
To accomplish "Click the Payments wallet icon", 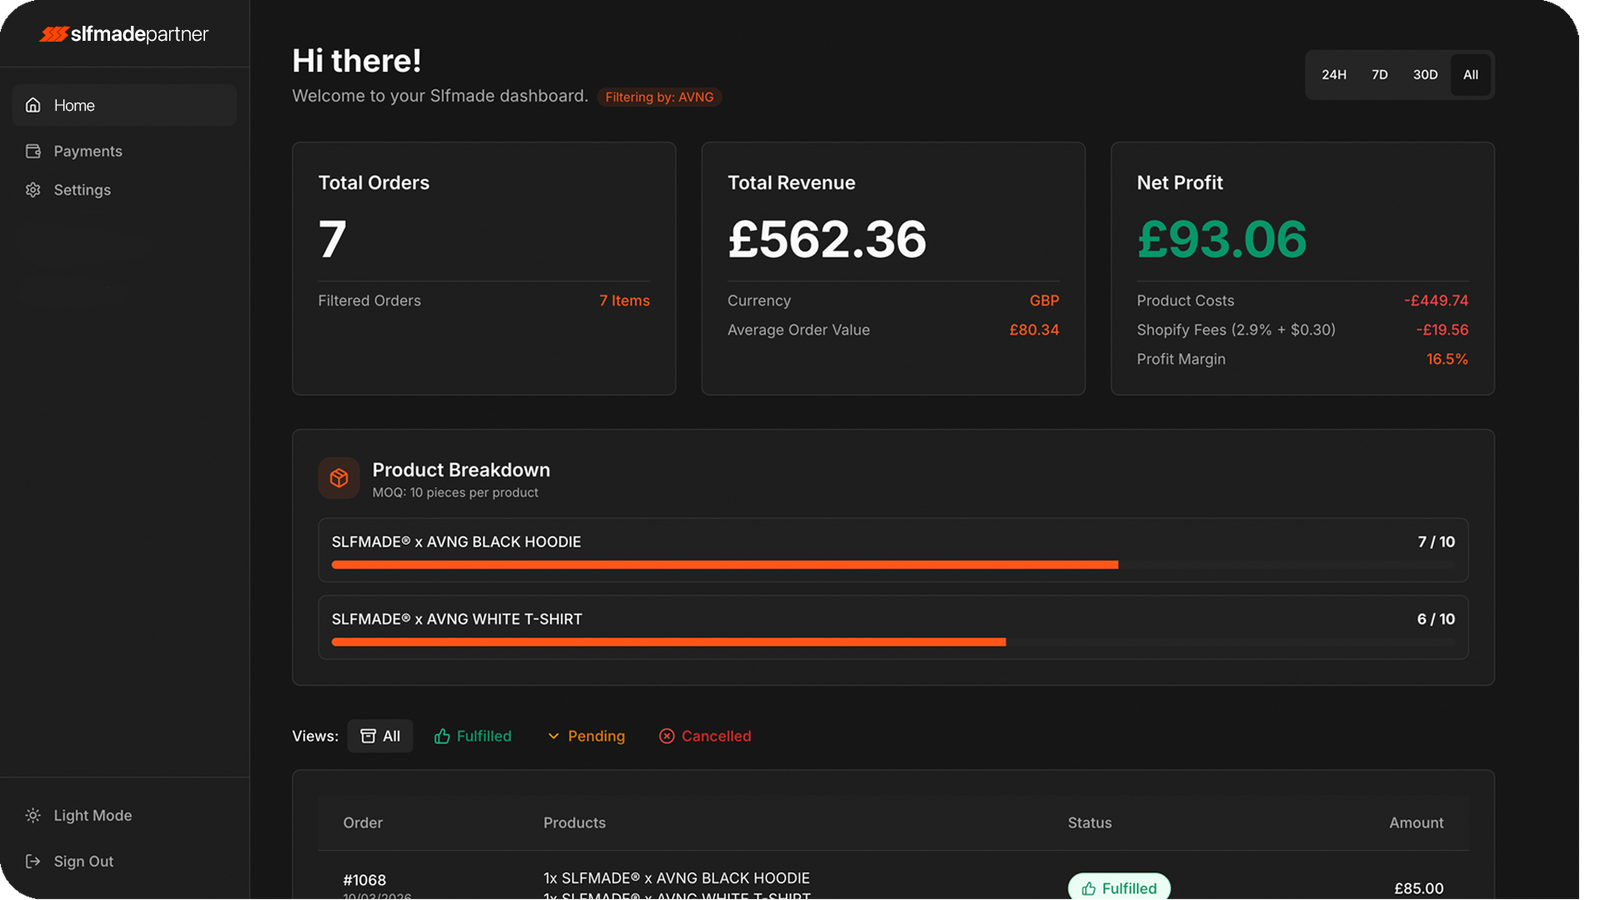I will 33,151.
